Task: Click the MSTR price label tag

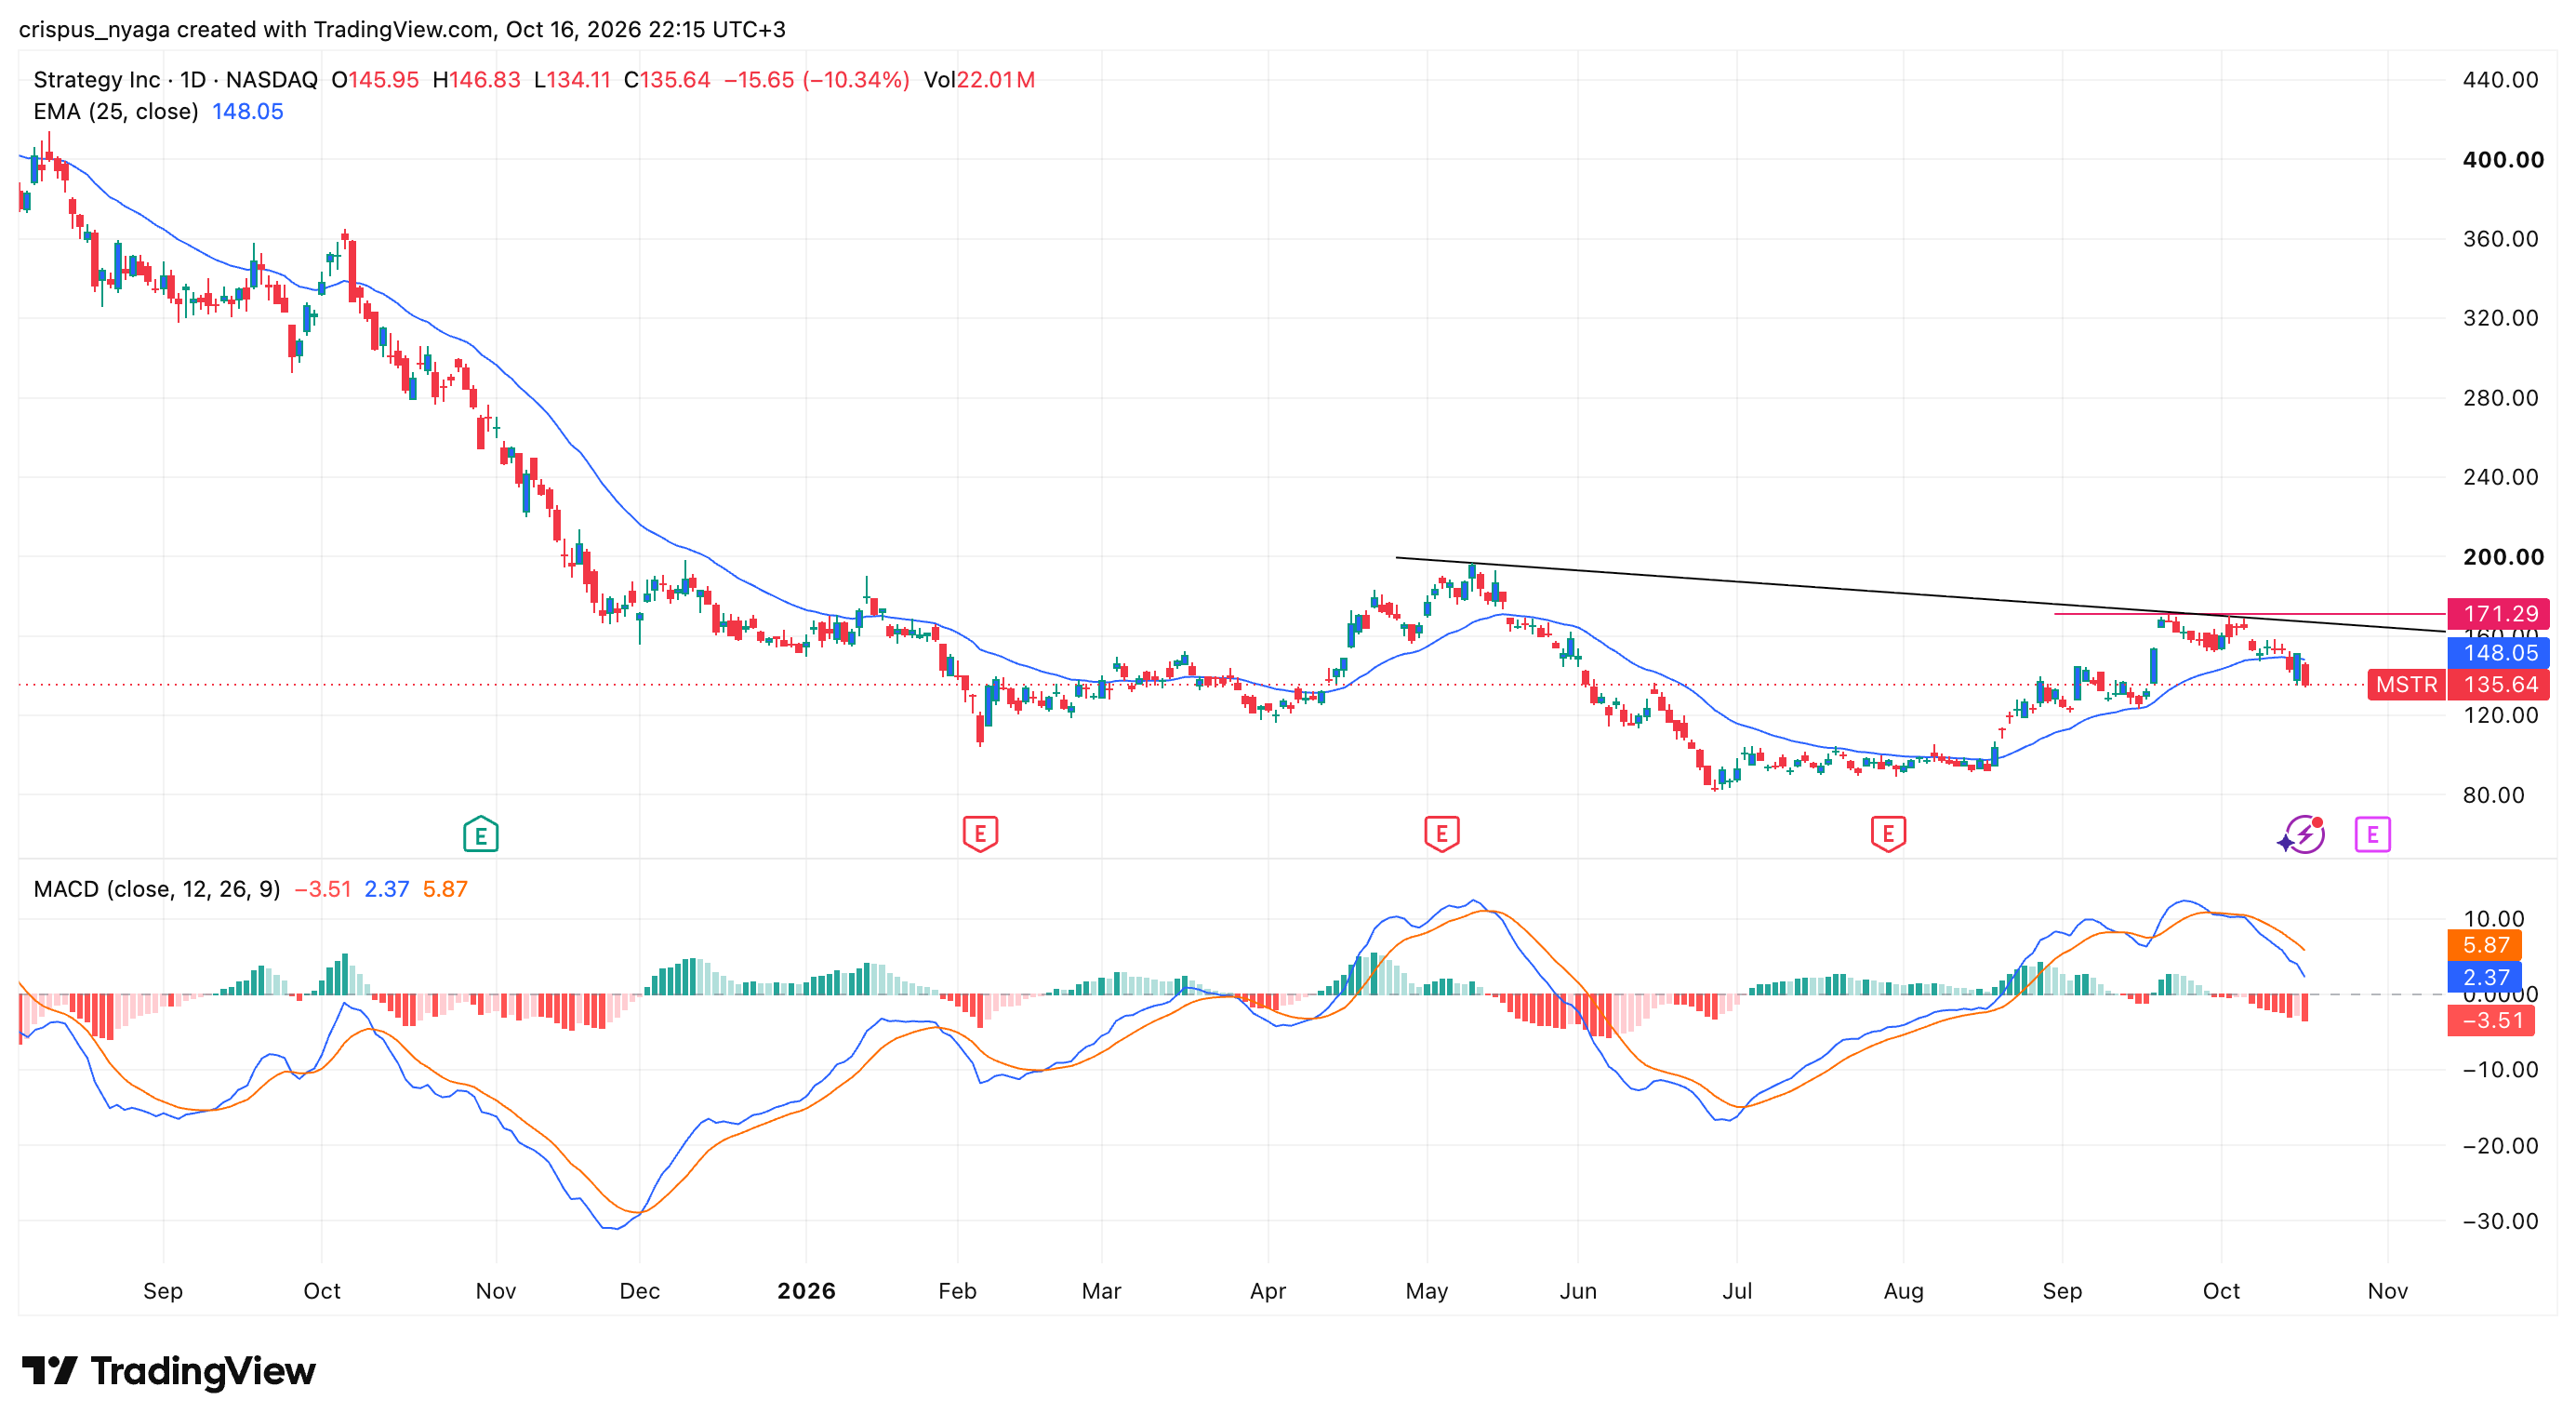Action: point(2405,684)
